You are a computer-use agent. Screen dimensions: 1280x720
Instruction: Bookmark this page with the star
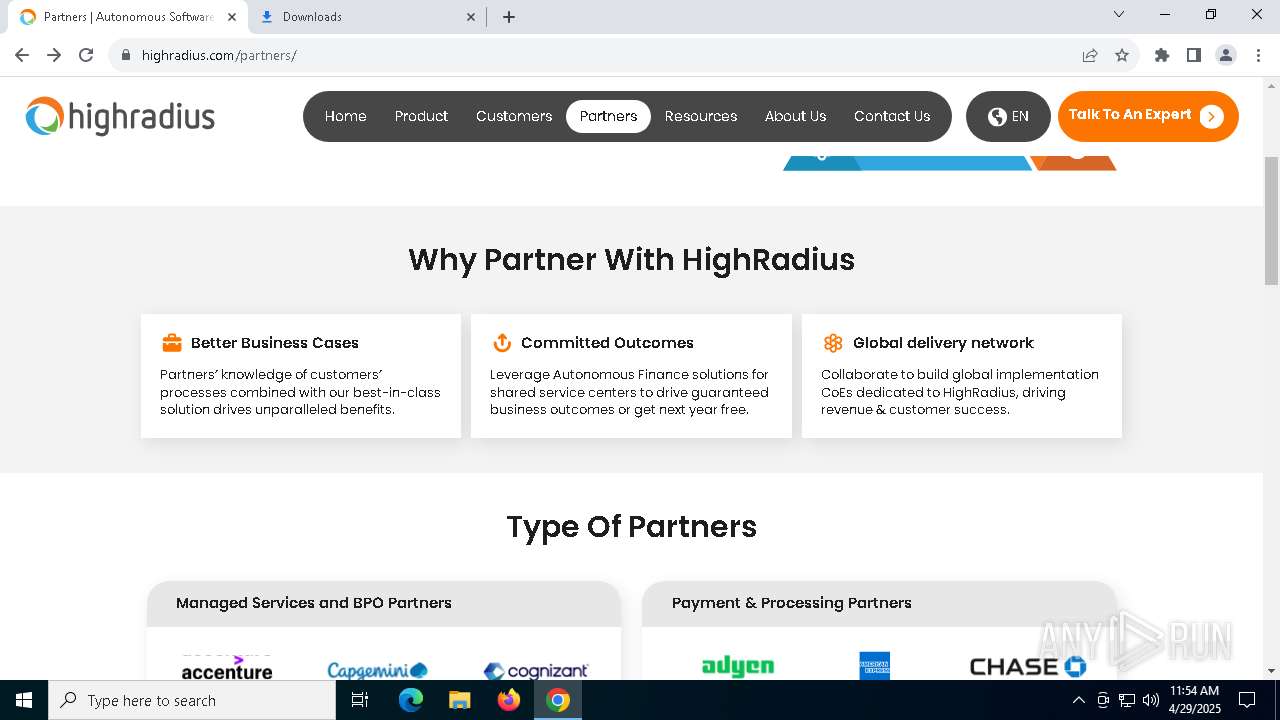click(x=1122, y=55)
